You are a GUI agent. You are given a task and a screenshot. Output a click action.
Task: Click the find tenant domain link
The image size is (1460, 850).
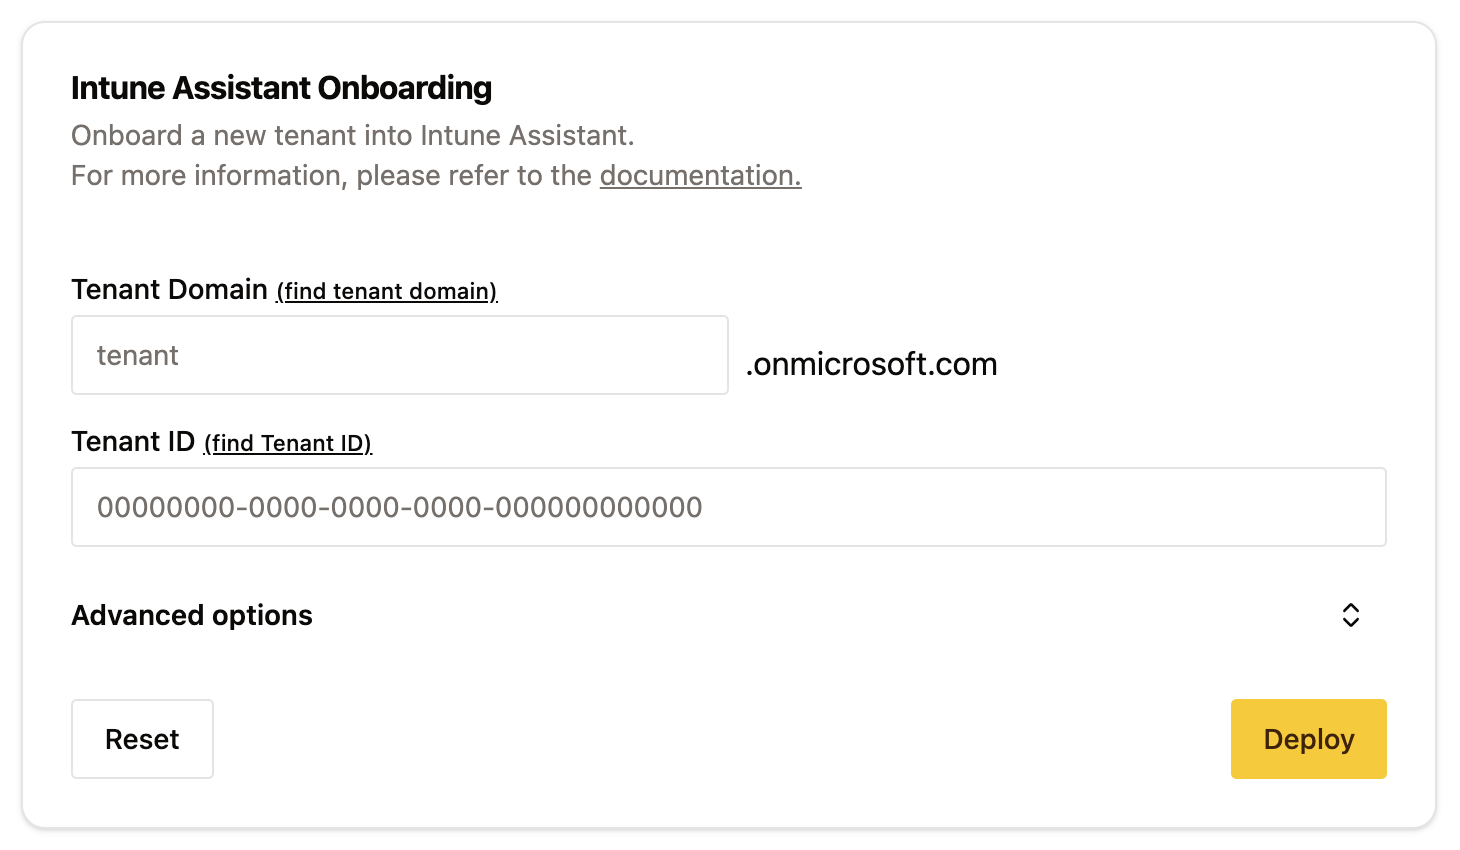coord(386,291)
